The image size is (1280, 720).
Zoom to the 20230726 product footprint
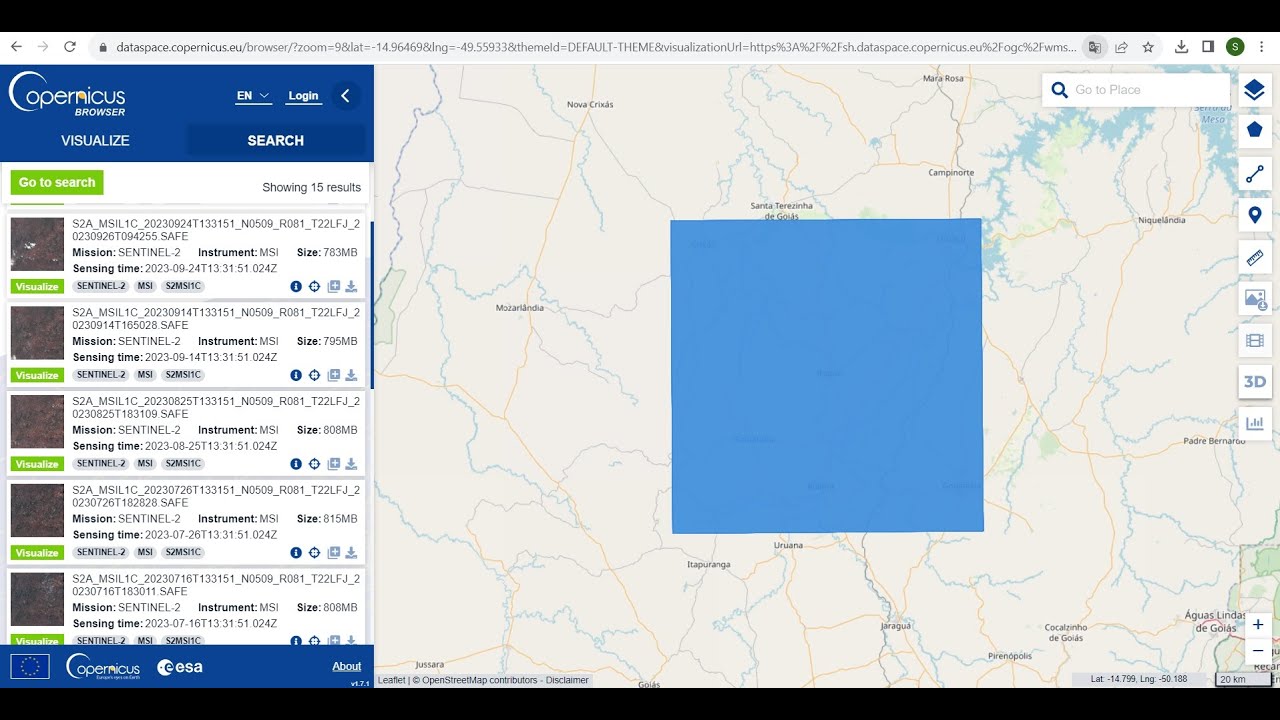tap(314, 553)
